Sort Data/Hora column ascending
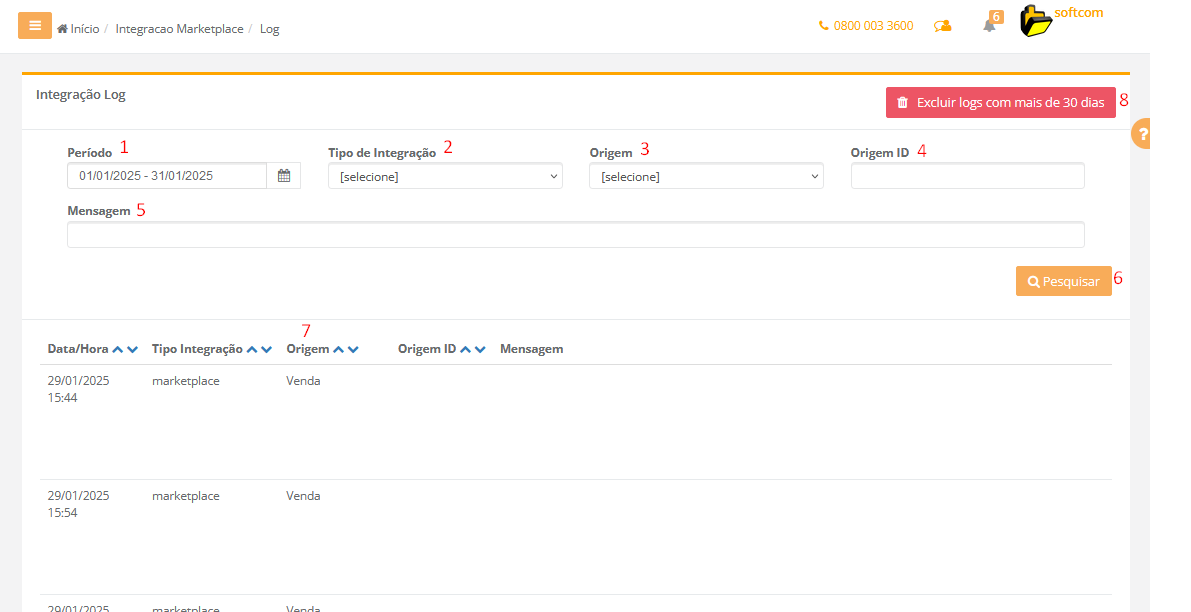The height and width of the screenshot is (612, 1191). pyautogui.click(x=118, y=349)
